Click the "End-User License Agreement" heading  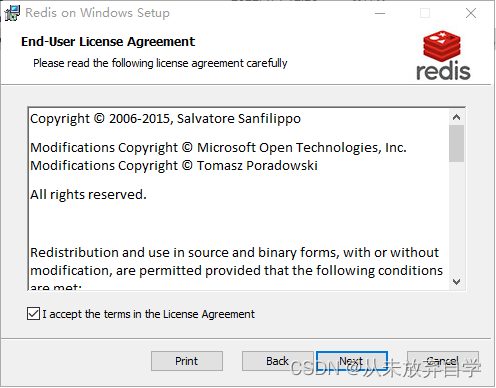(108, 42)
